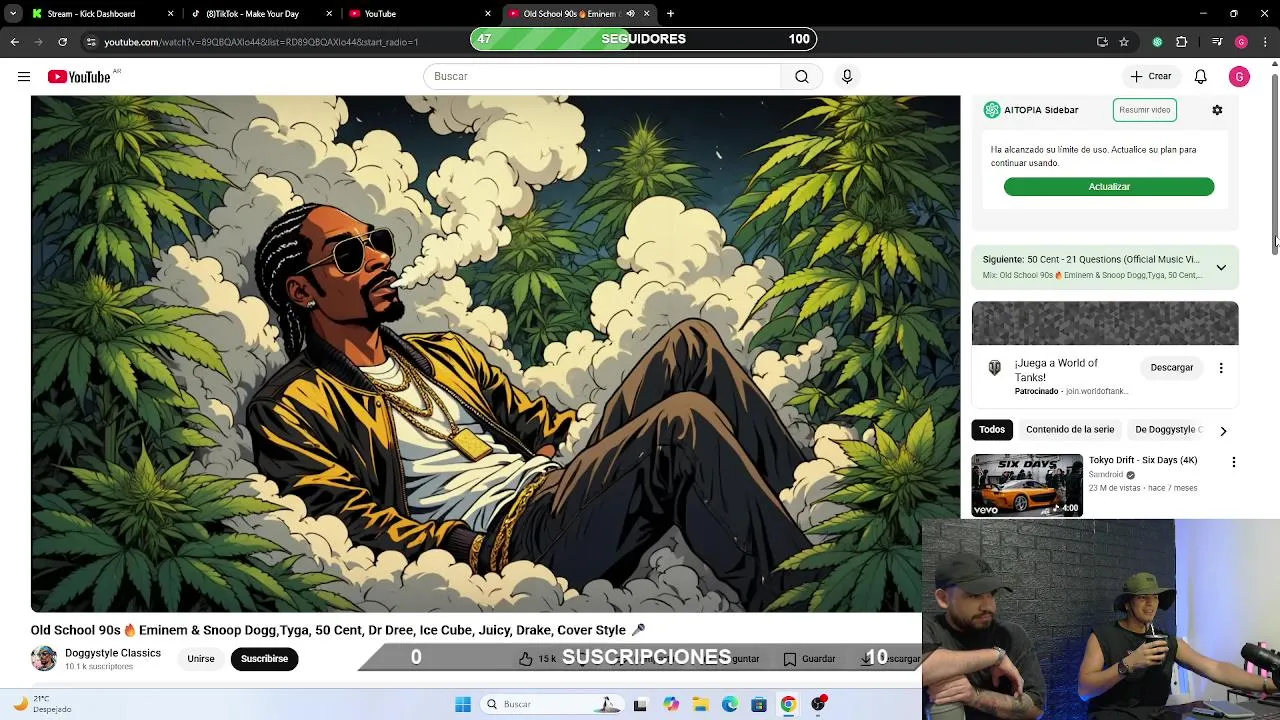Image resolution: width=1280 pixels, height=720 pixels.
Task: Open the tab search dropdown arrow
Action: click(13, 14)
